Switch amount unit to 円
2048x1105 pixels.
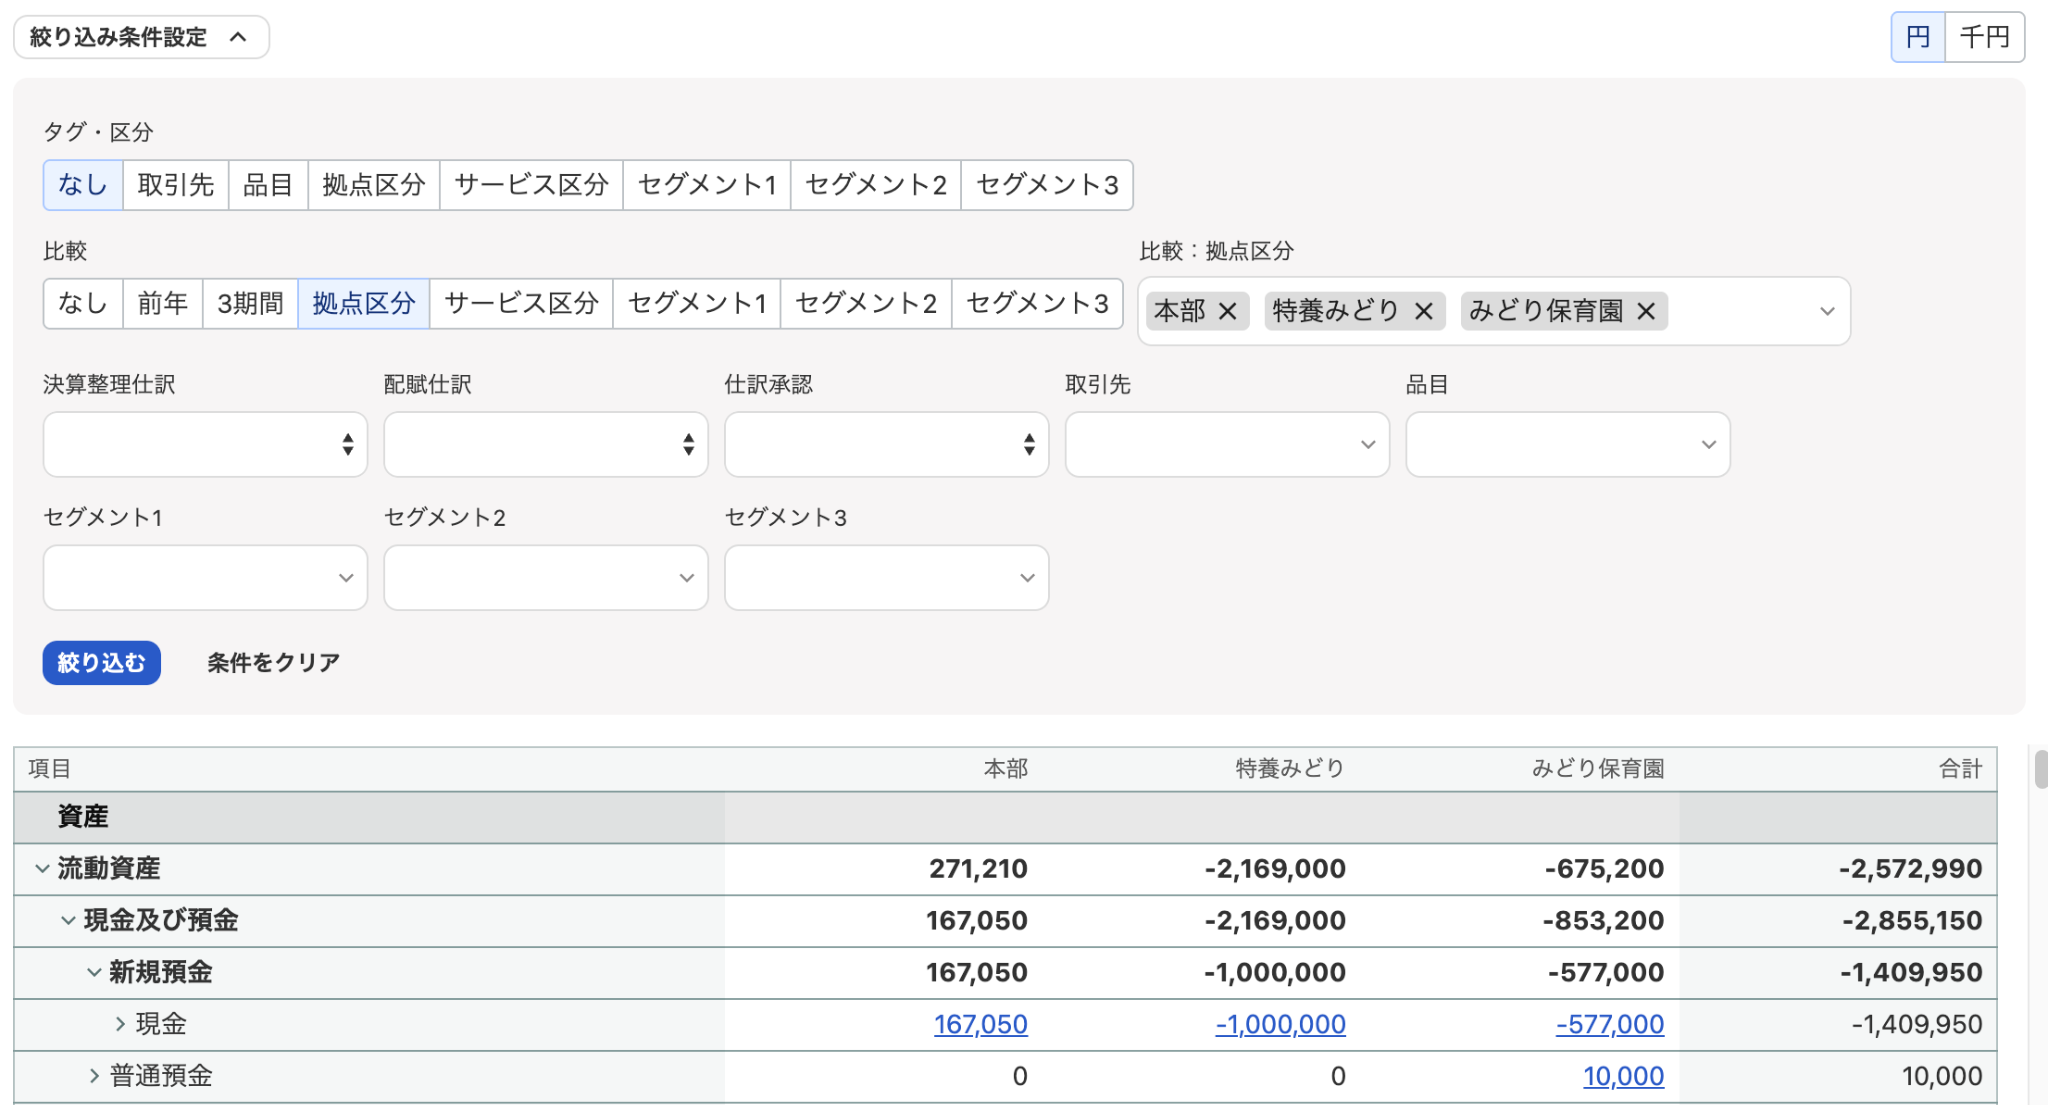(x=1918, y=37)
